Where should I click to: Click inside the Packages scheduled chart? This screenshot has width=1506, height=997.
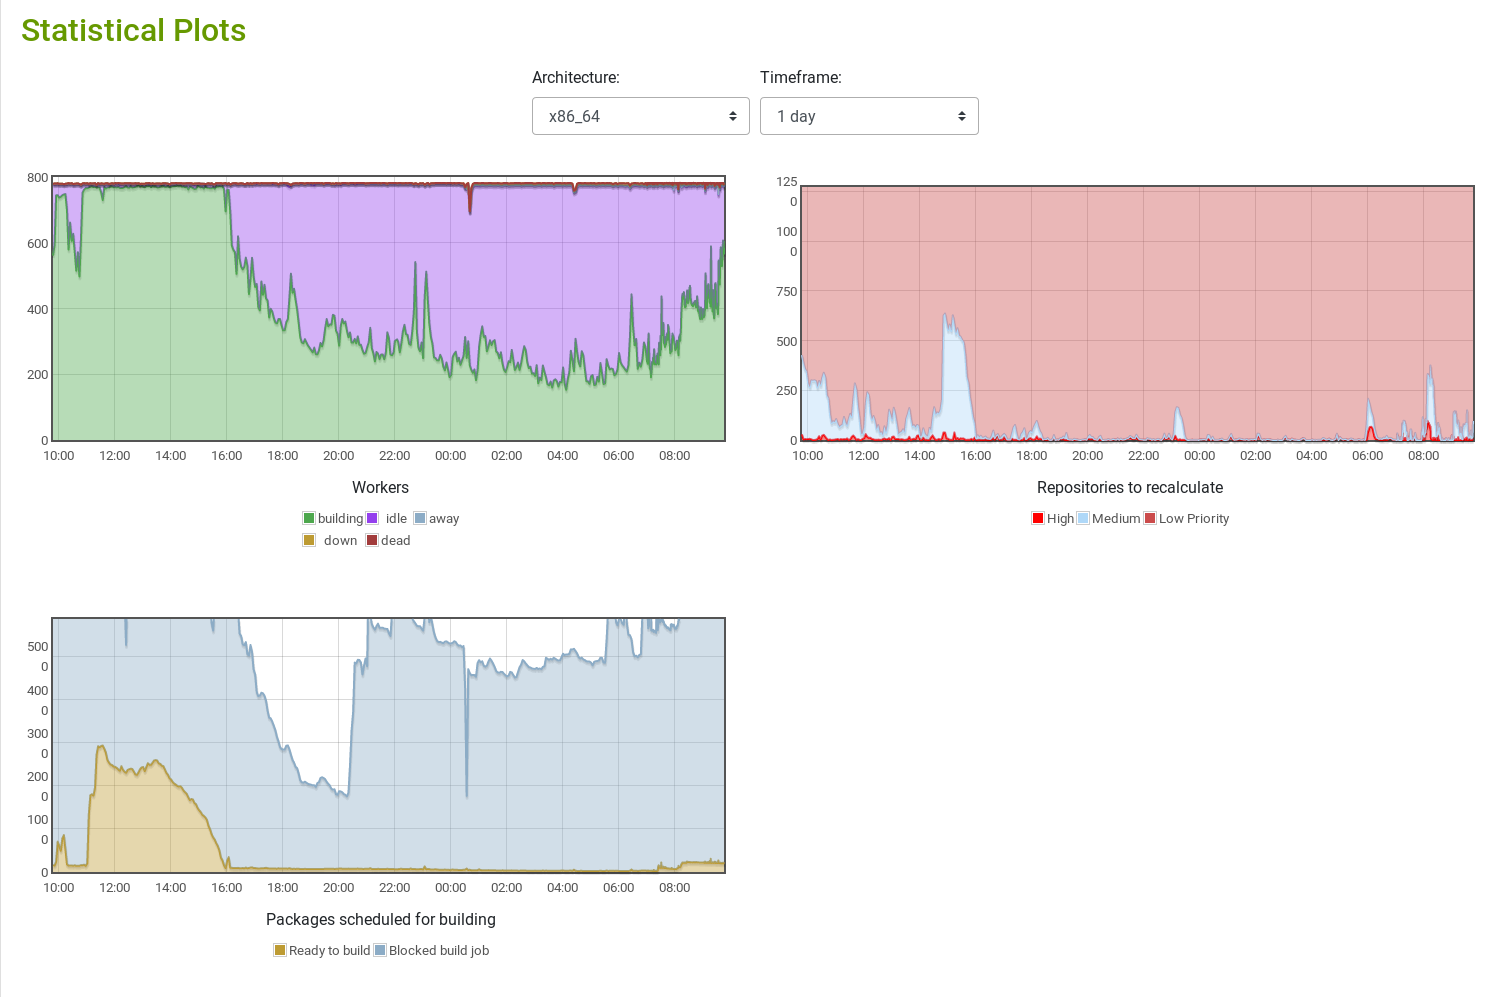pyautogui.click(x=388, y=745)
